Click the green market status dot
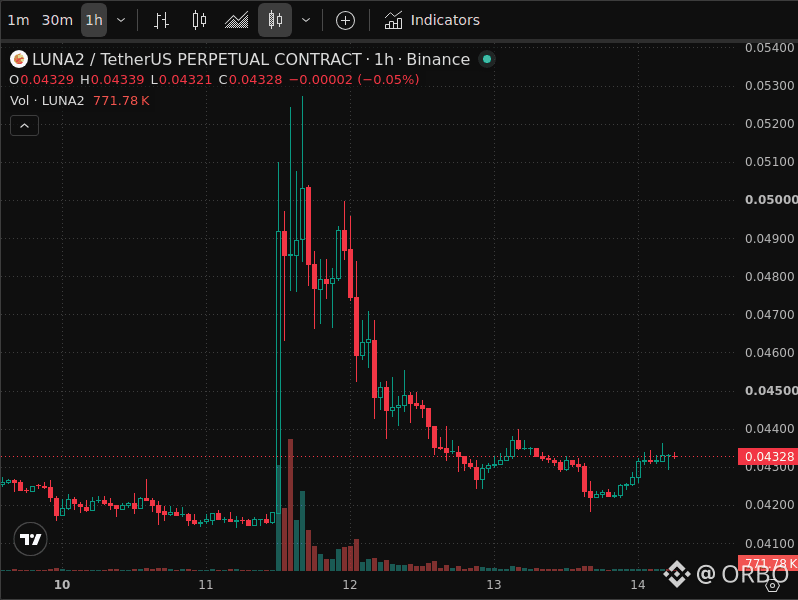This screenshot has width=798, height=600. pos(487,59)
